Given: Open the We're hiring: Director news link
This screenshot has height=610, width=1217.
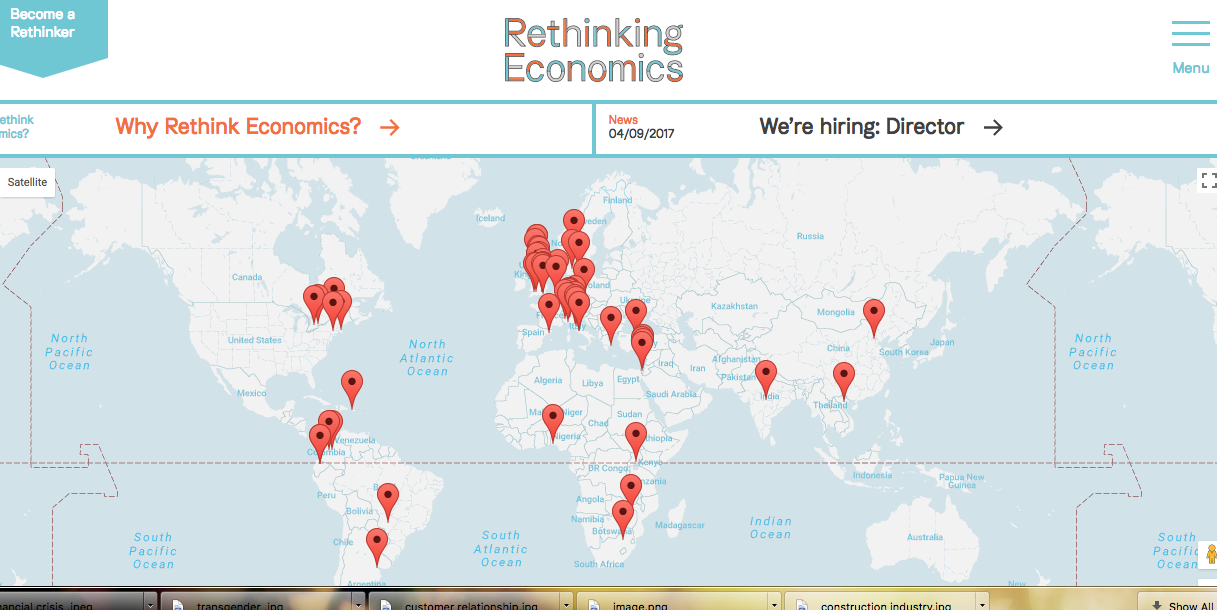Looking at the screenshot, I should pos(862,127).
